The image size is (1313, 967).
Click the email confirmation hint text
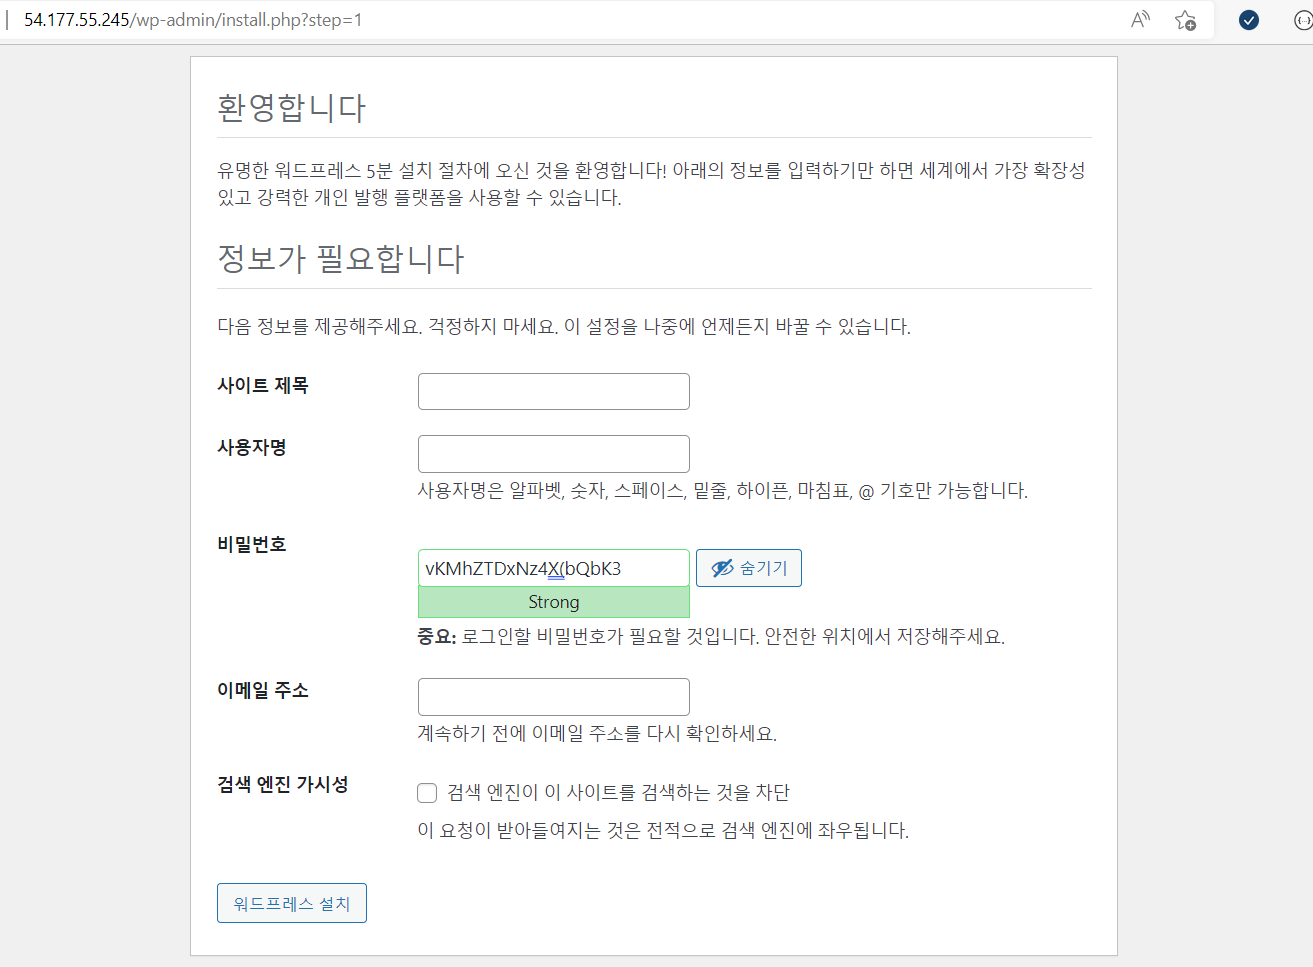pos(597,733)
